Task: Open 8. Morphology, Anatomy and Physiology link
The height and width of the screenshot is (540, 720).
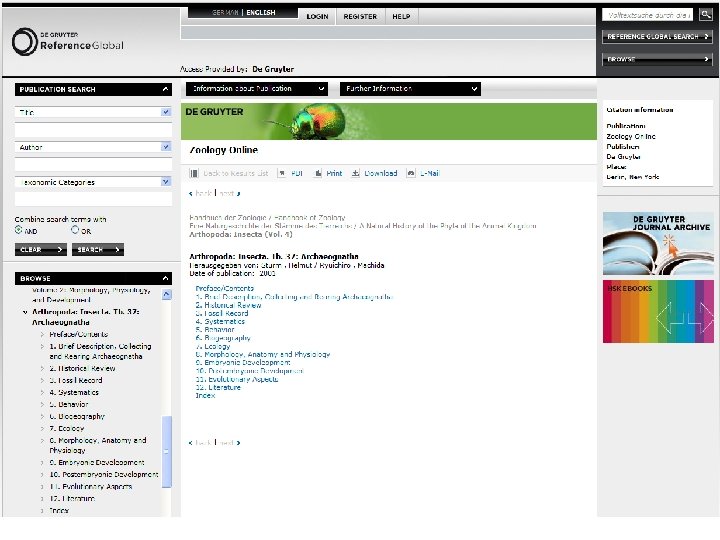Action: click(x=263, y=354)
